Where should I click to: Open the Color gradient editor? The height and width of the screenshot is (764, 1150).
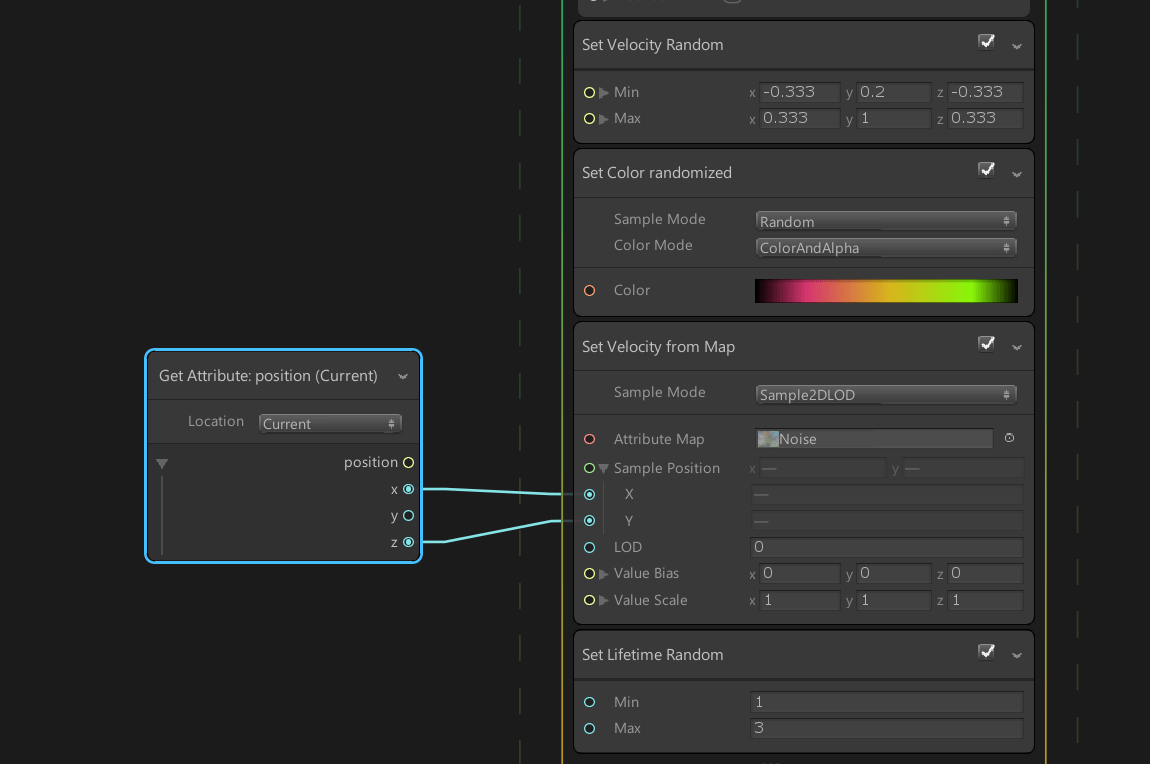click(x=885, y=290)
